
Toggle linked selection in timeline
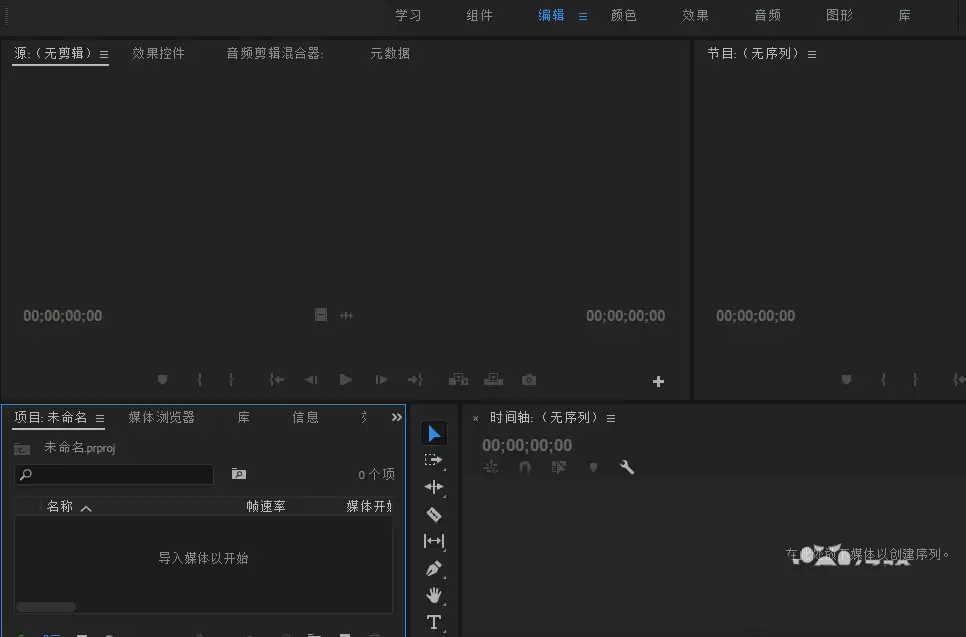pos(559,467)
